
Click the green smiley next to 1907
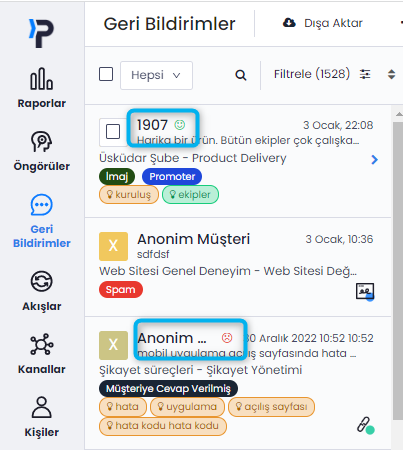180,125
